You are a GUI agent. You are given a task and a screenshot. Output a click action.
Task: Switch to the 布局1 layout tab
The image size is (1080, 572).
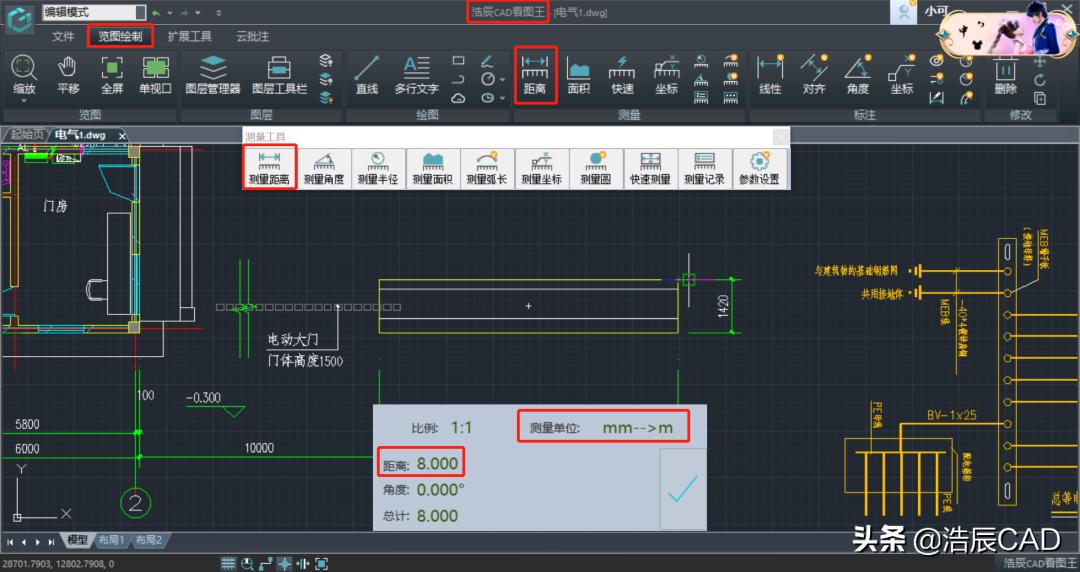click(x=111, y=541)
